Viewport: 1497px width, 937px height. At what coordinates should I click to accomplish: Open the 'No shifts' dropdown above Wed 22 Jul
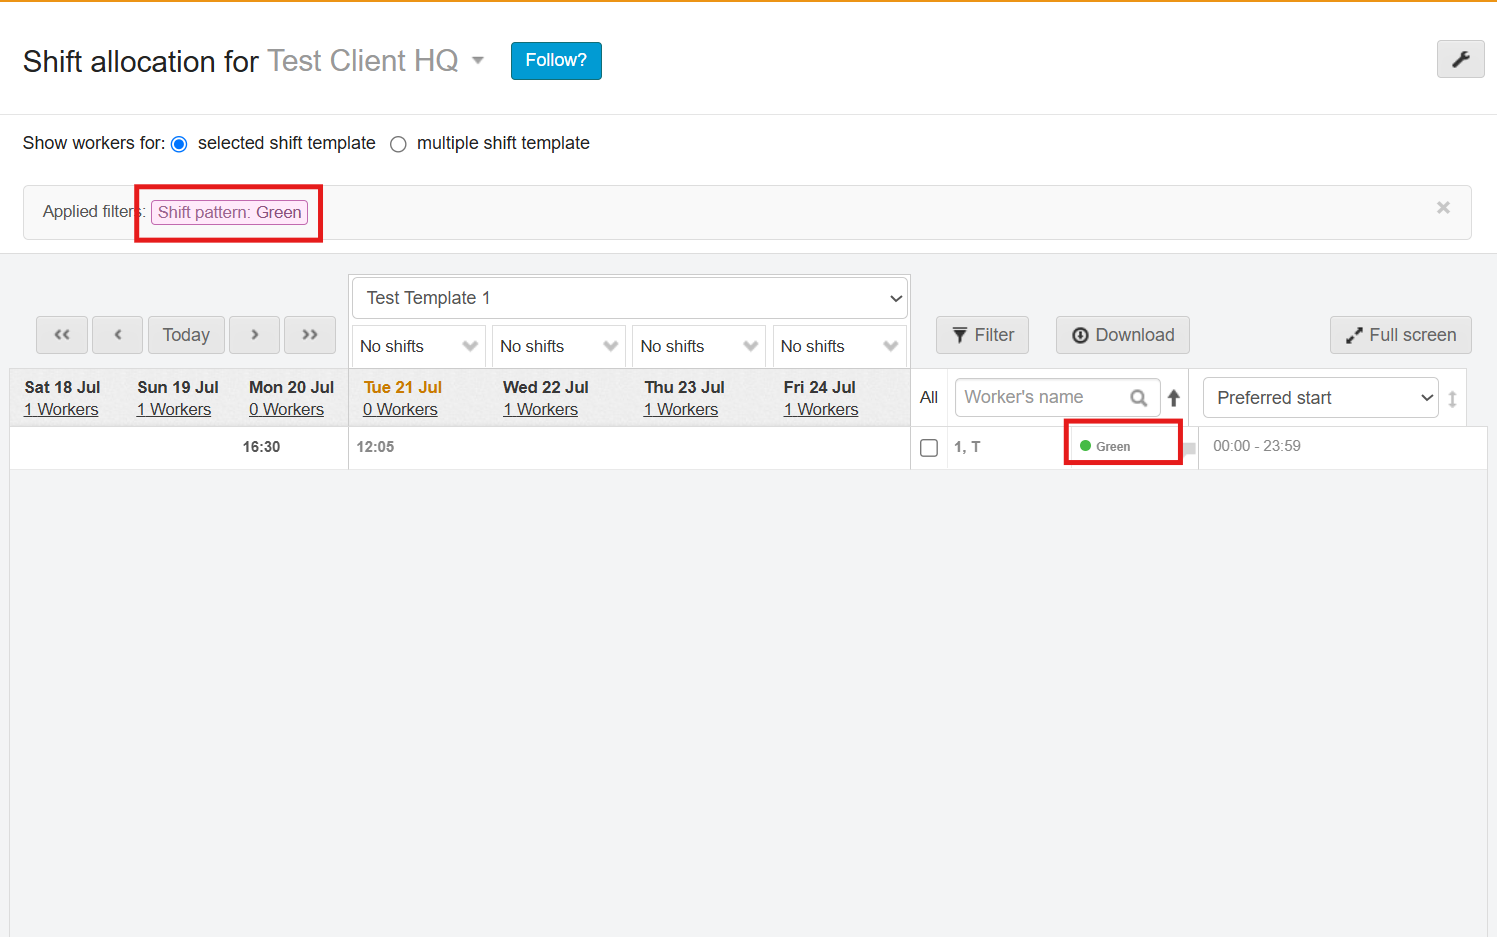[x=559, y=346]
